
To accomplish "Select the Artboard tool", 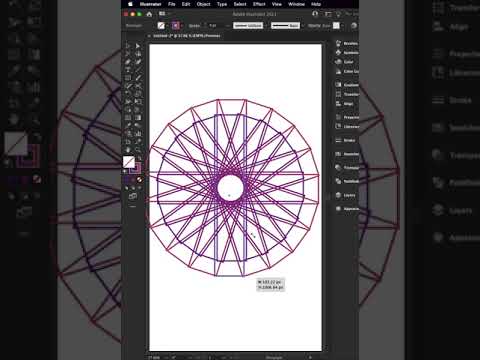I will [128, 142].
